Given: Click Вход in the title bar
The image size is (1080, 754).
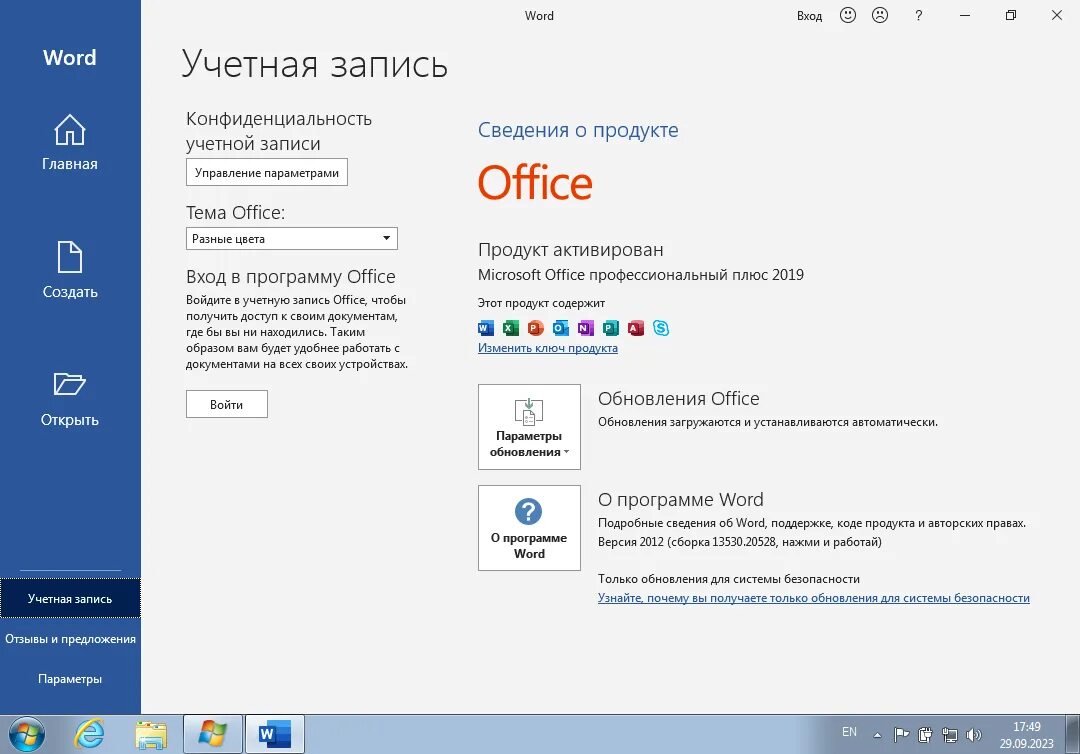Looking at the screenshot, I should point(809,16).
